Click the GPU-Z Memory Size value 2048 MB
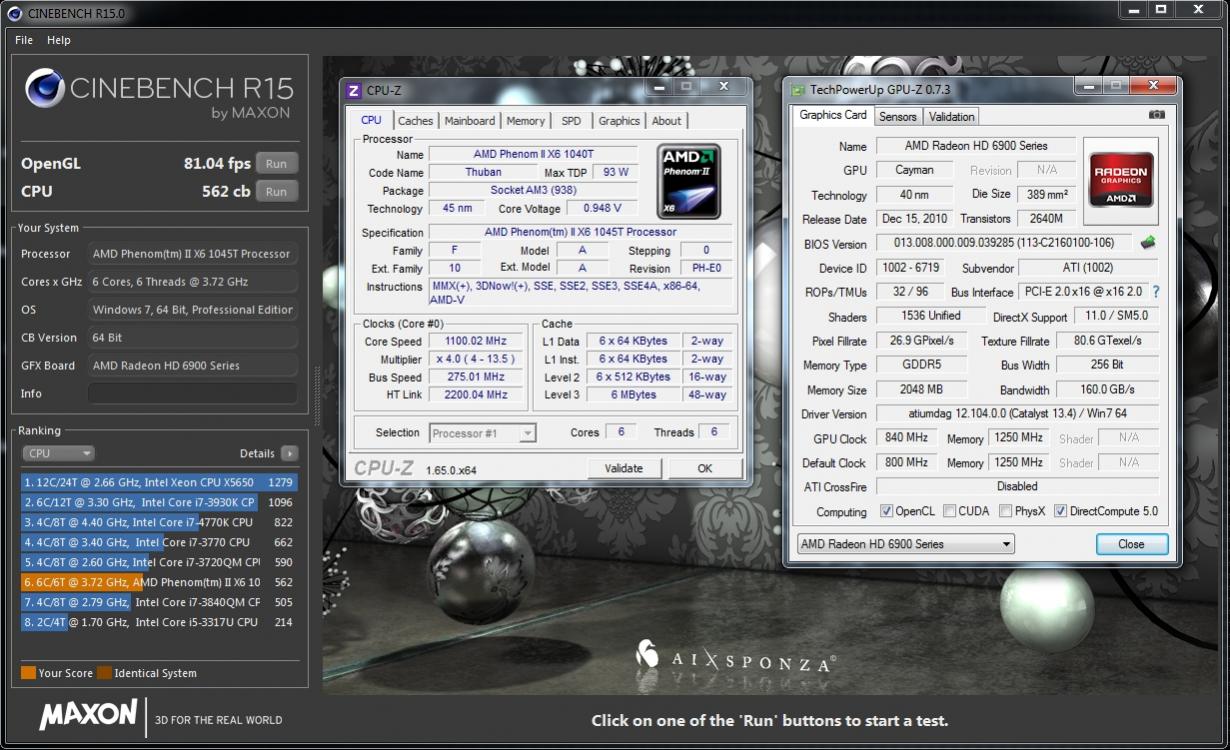Viewport: 1230px width, 750px height. pyautogui.click(x=922, y=390)
